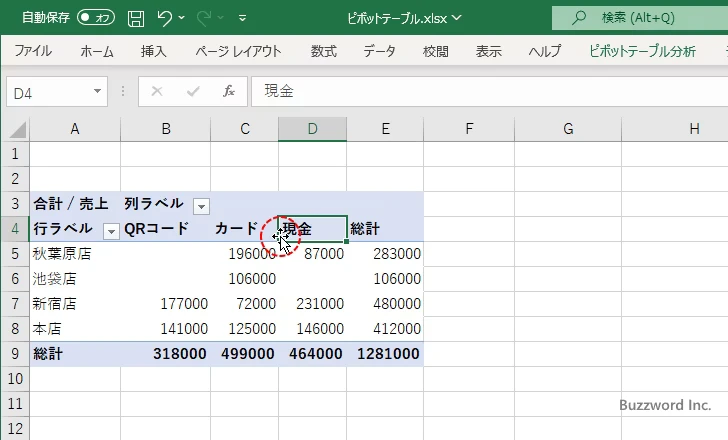Select the 本店 row label
728x440 pixels.
click(75, 329)
